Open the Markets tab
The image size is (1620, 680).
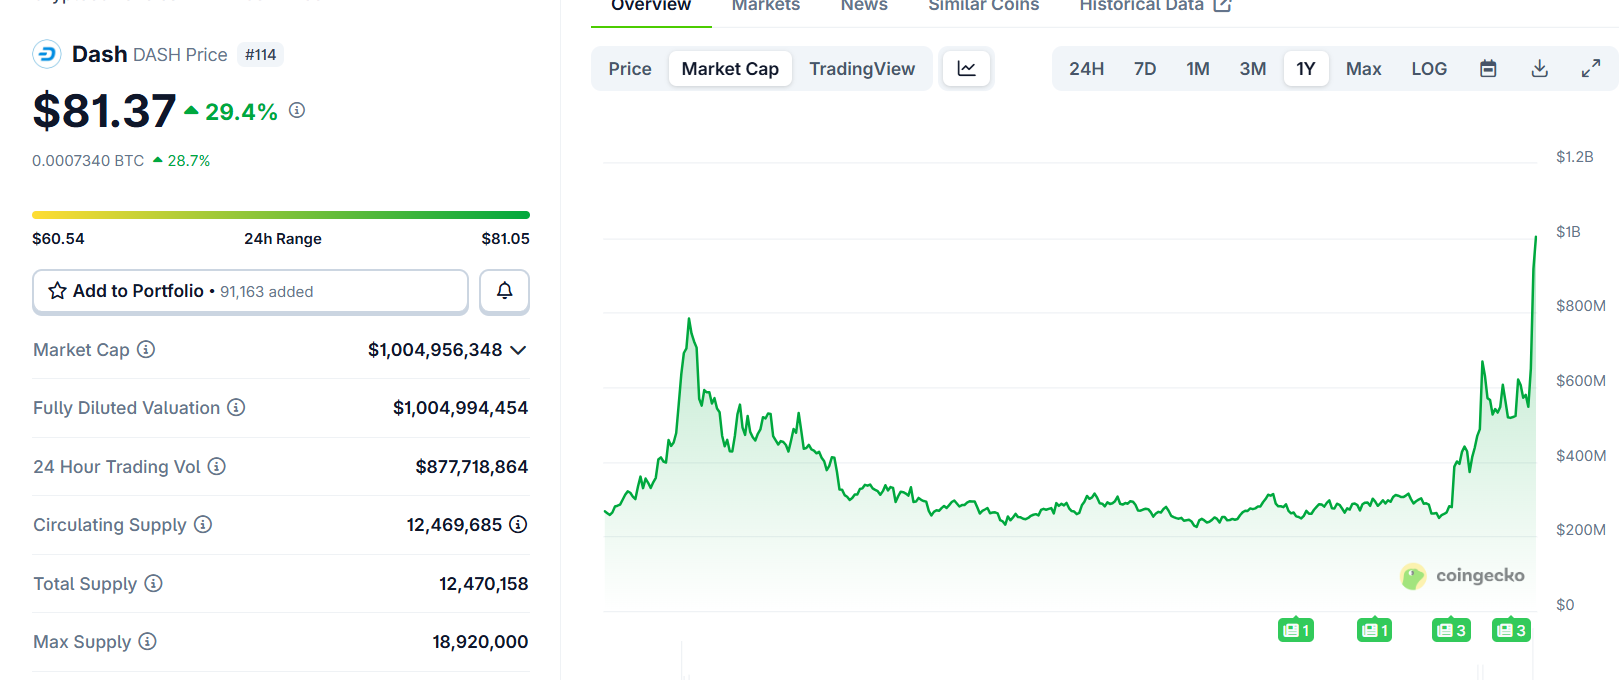pos(765,6)
